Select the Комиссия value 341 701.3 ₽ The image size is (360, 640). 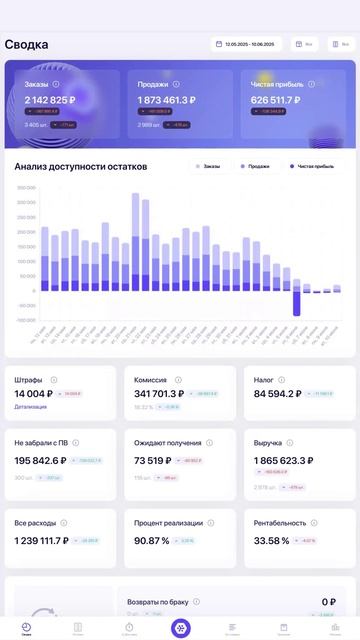click(159, 394)
